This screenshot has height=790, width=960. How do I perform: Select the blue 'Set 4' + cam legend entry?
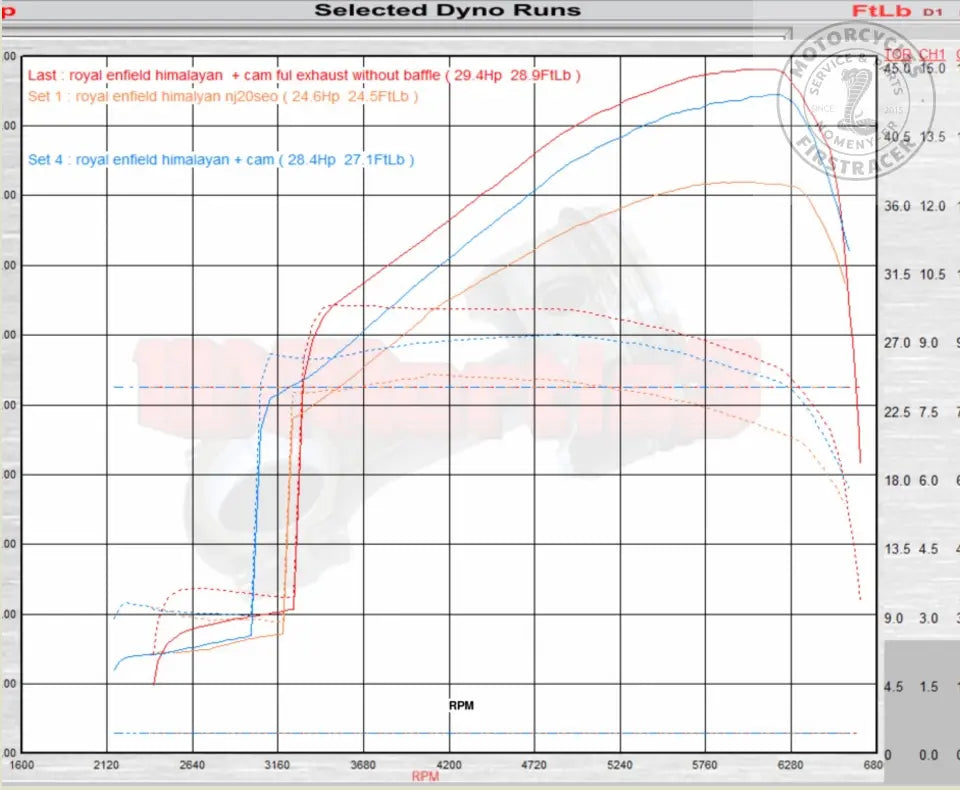221,159
